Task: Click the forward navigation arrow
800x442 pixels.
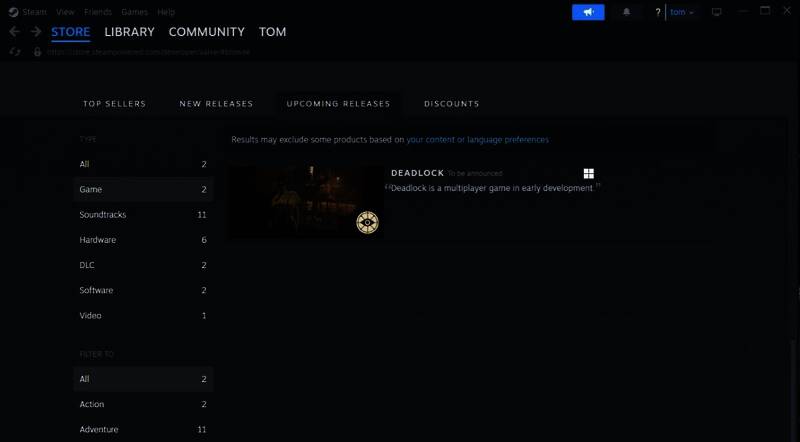Action: click(x=35, y=32)
